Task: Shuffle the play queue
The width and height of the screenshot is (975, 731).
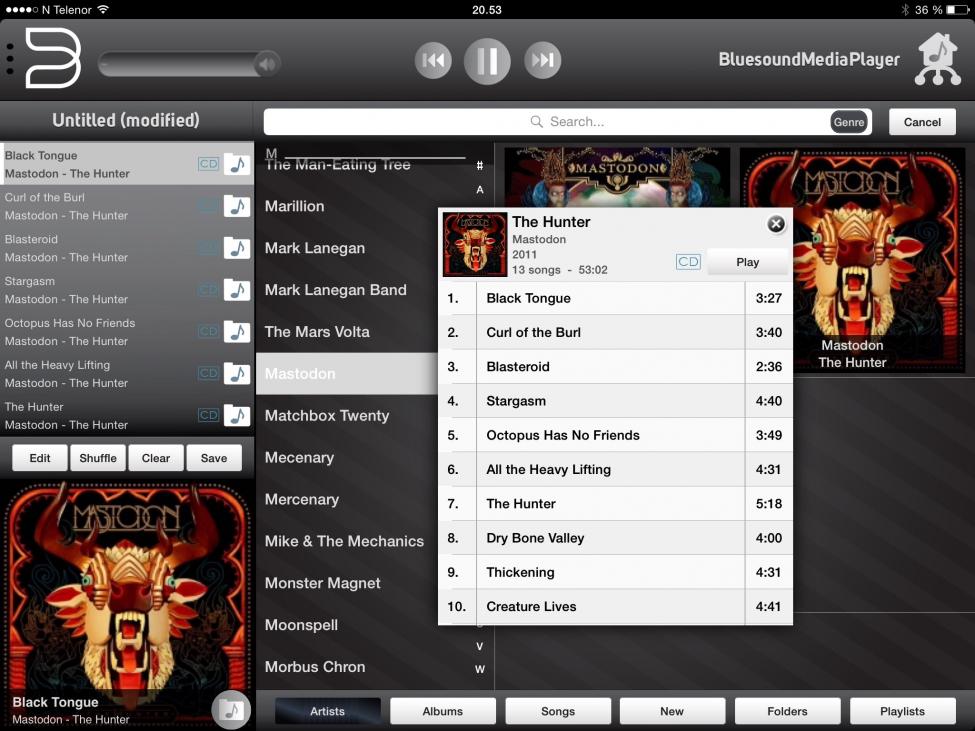Action: pyautogui.click(x=98, y=458)
